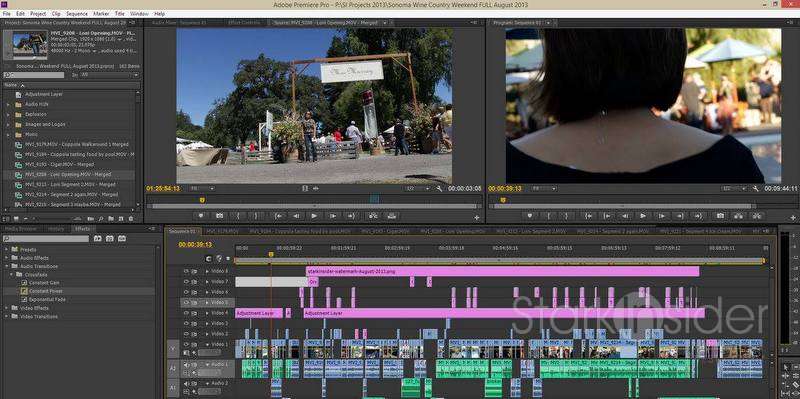Viewport: 800px width, 399px height.
Task: Collapse the Video 1 track
Action: pos(207,344)
